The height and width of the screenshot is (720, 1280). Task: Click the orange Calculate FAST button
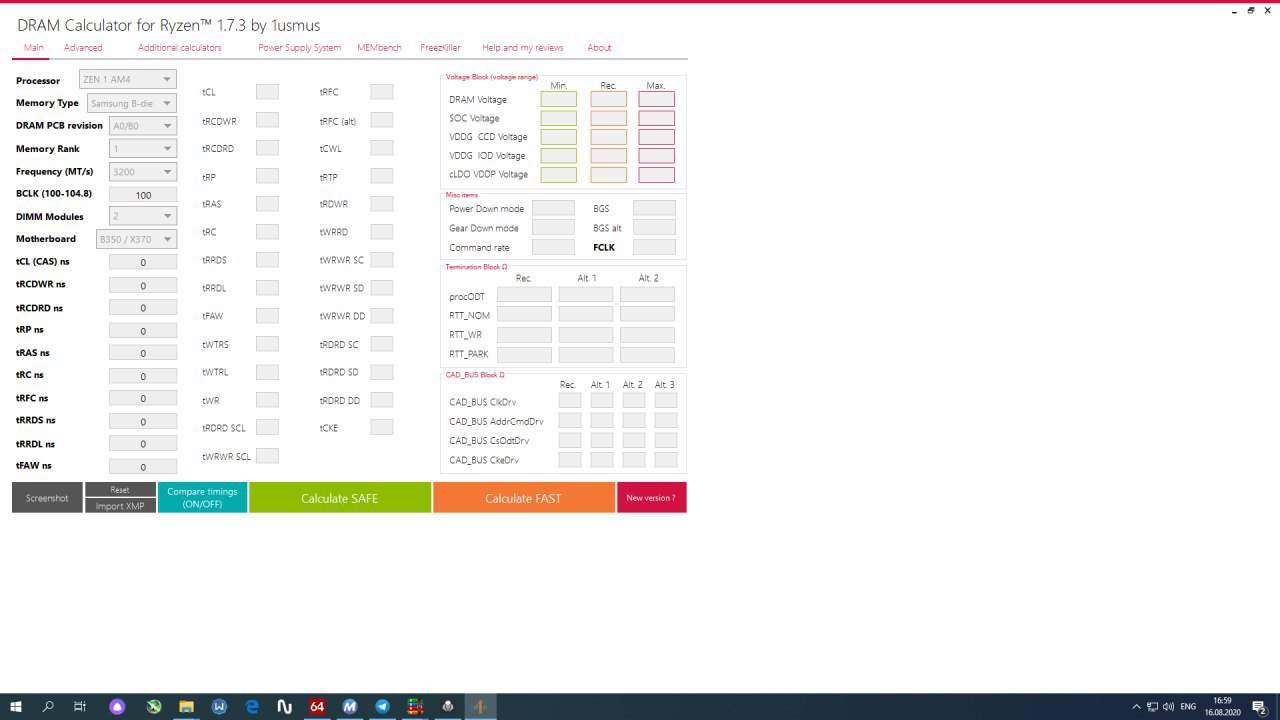(524, 498)
